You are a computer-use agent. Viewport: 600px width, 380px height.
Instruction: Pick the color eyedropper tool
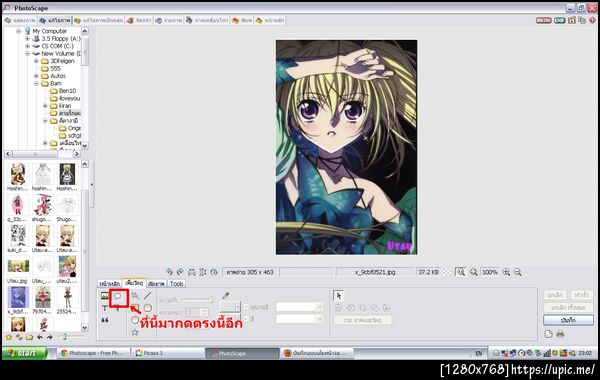pyautogui.click(x=226, y=295)
